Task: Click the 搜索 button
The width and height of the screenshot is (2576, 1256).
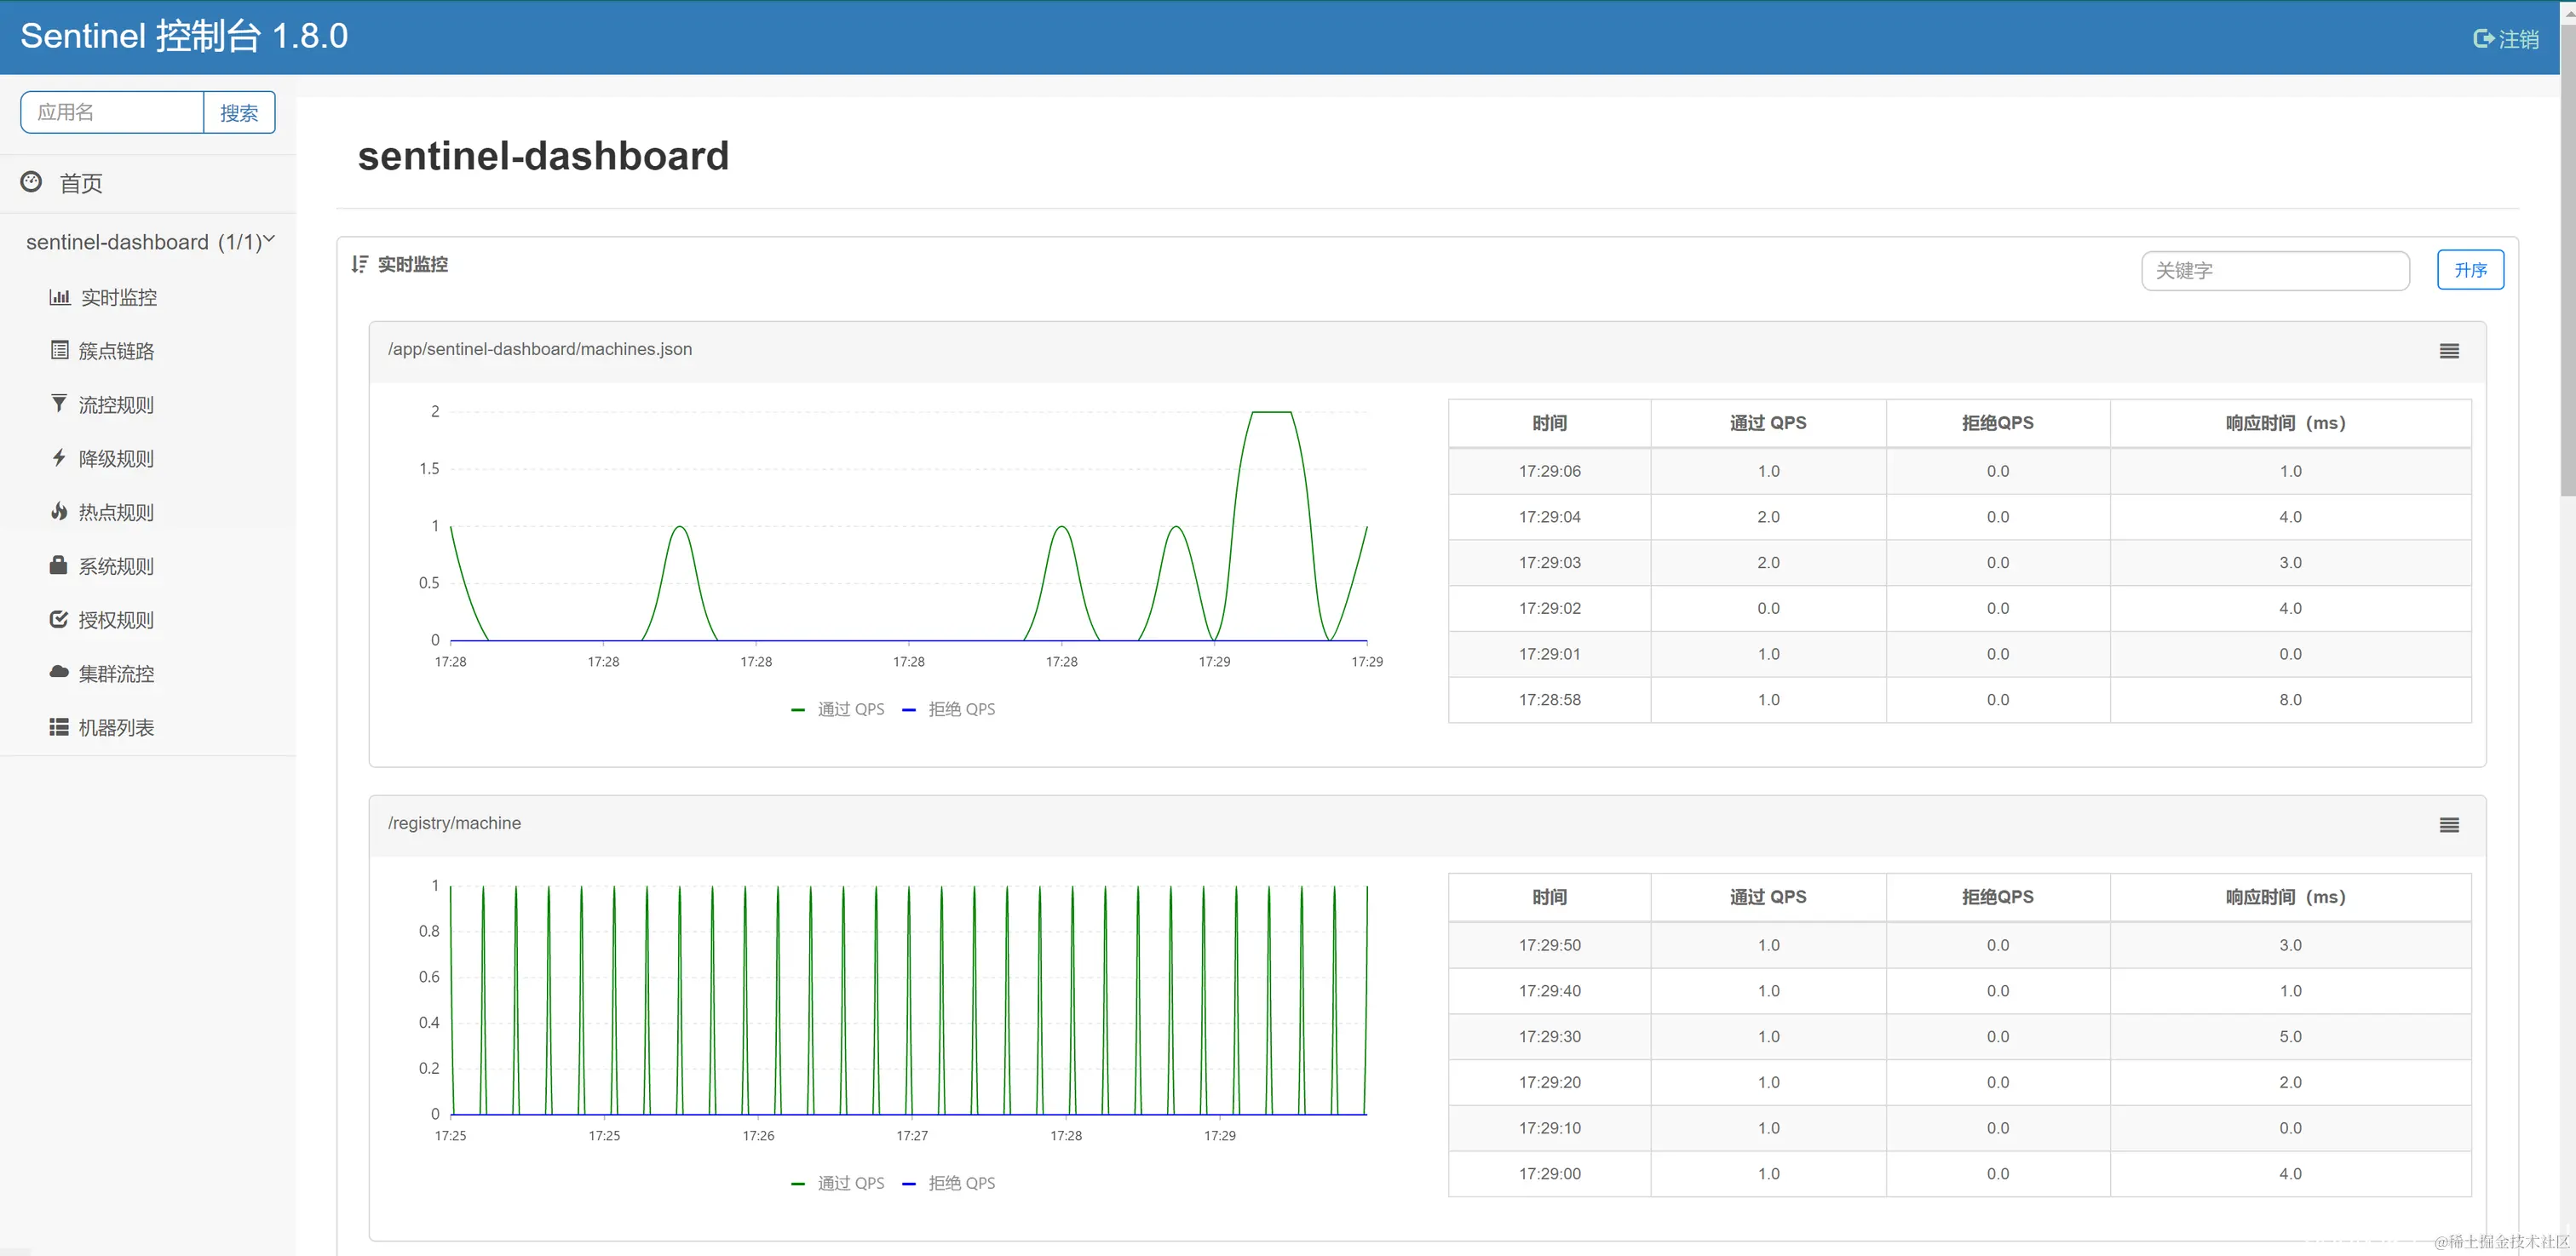Action: coord(239,113)
